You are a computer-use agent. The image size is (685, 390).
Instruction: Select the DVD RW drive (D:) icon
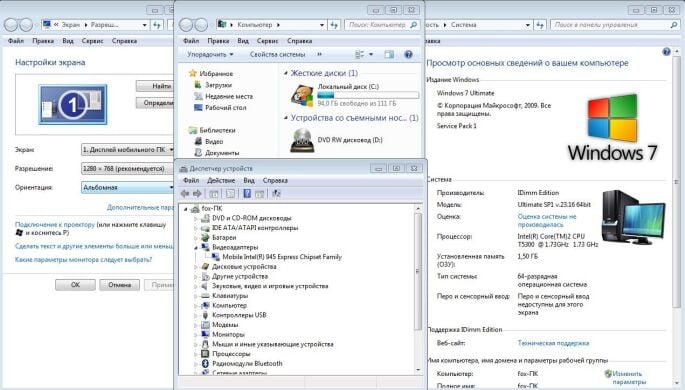(x=302, y=140)
